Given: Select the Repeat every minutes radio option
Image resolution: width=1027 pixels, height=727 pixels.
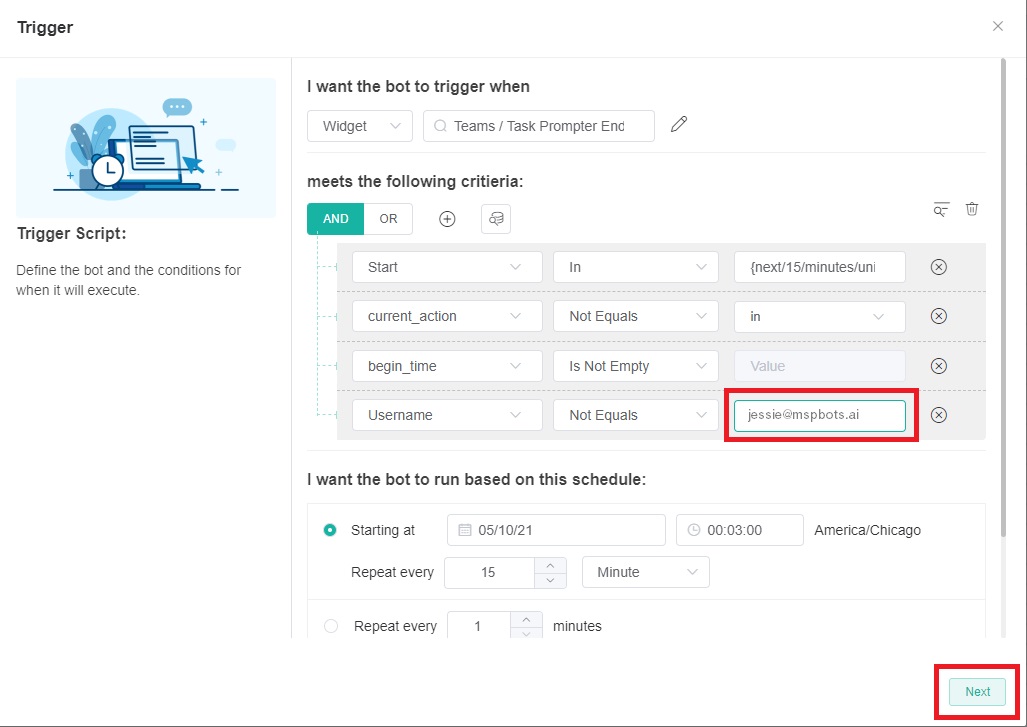Looking at the screenshot, I should (x=331, y=626).
